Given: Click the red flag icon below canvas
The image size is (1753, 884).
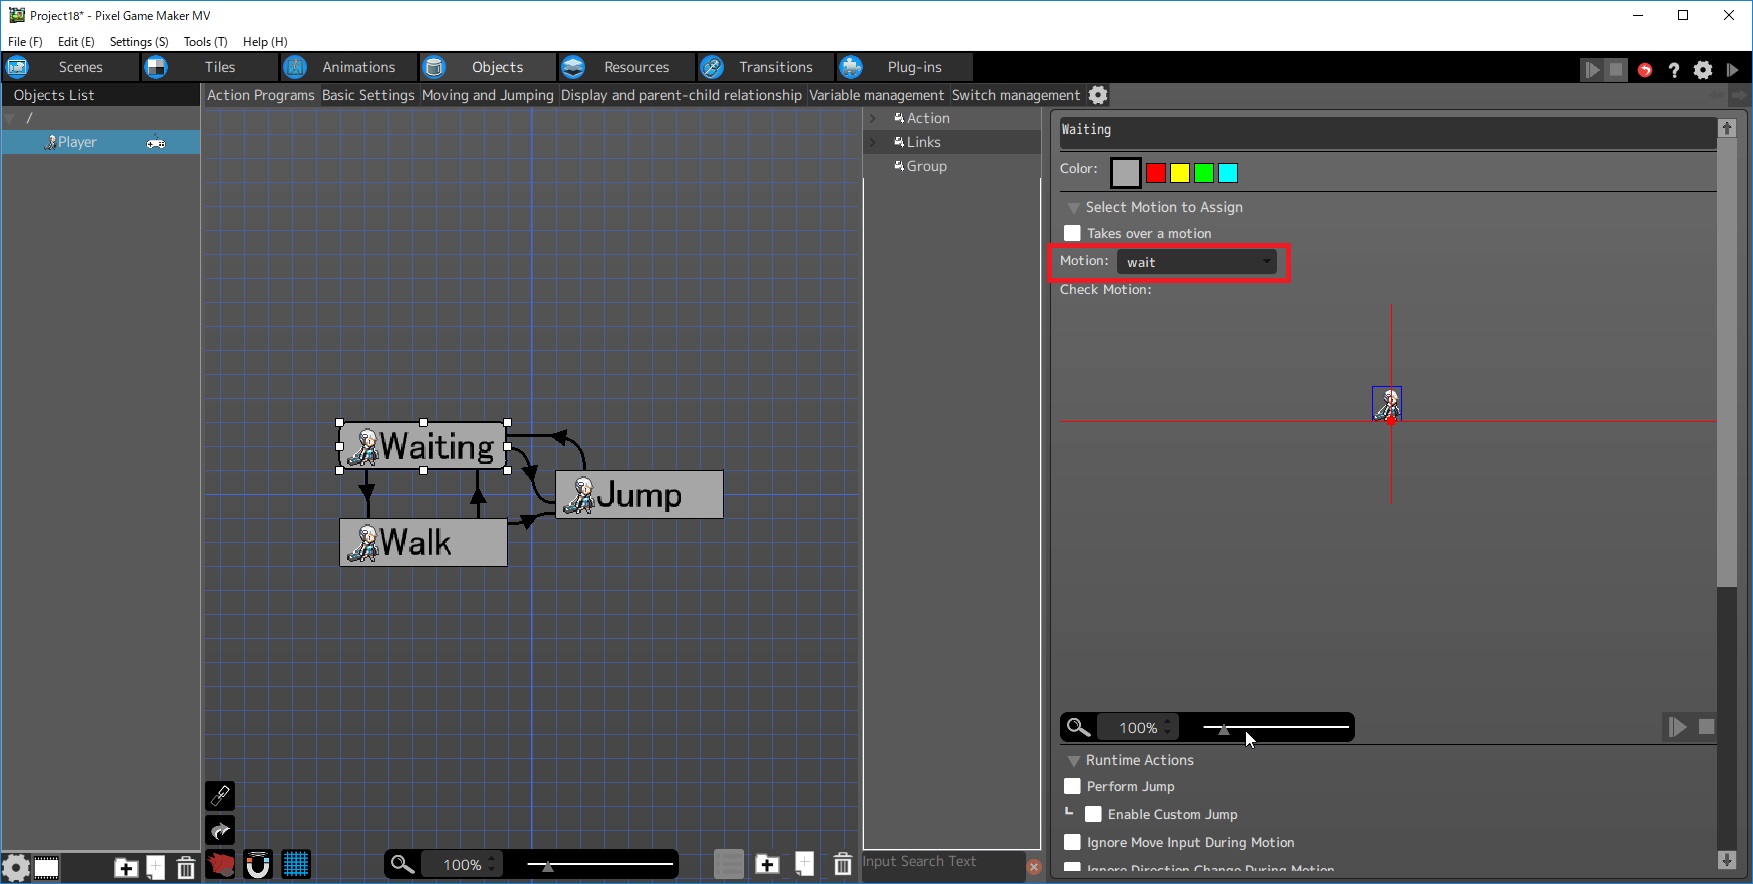Looking at the screenshot, I should (221, 864).
